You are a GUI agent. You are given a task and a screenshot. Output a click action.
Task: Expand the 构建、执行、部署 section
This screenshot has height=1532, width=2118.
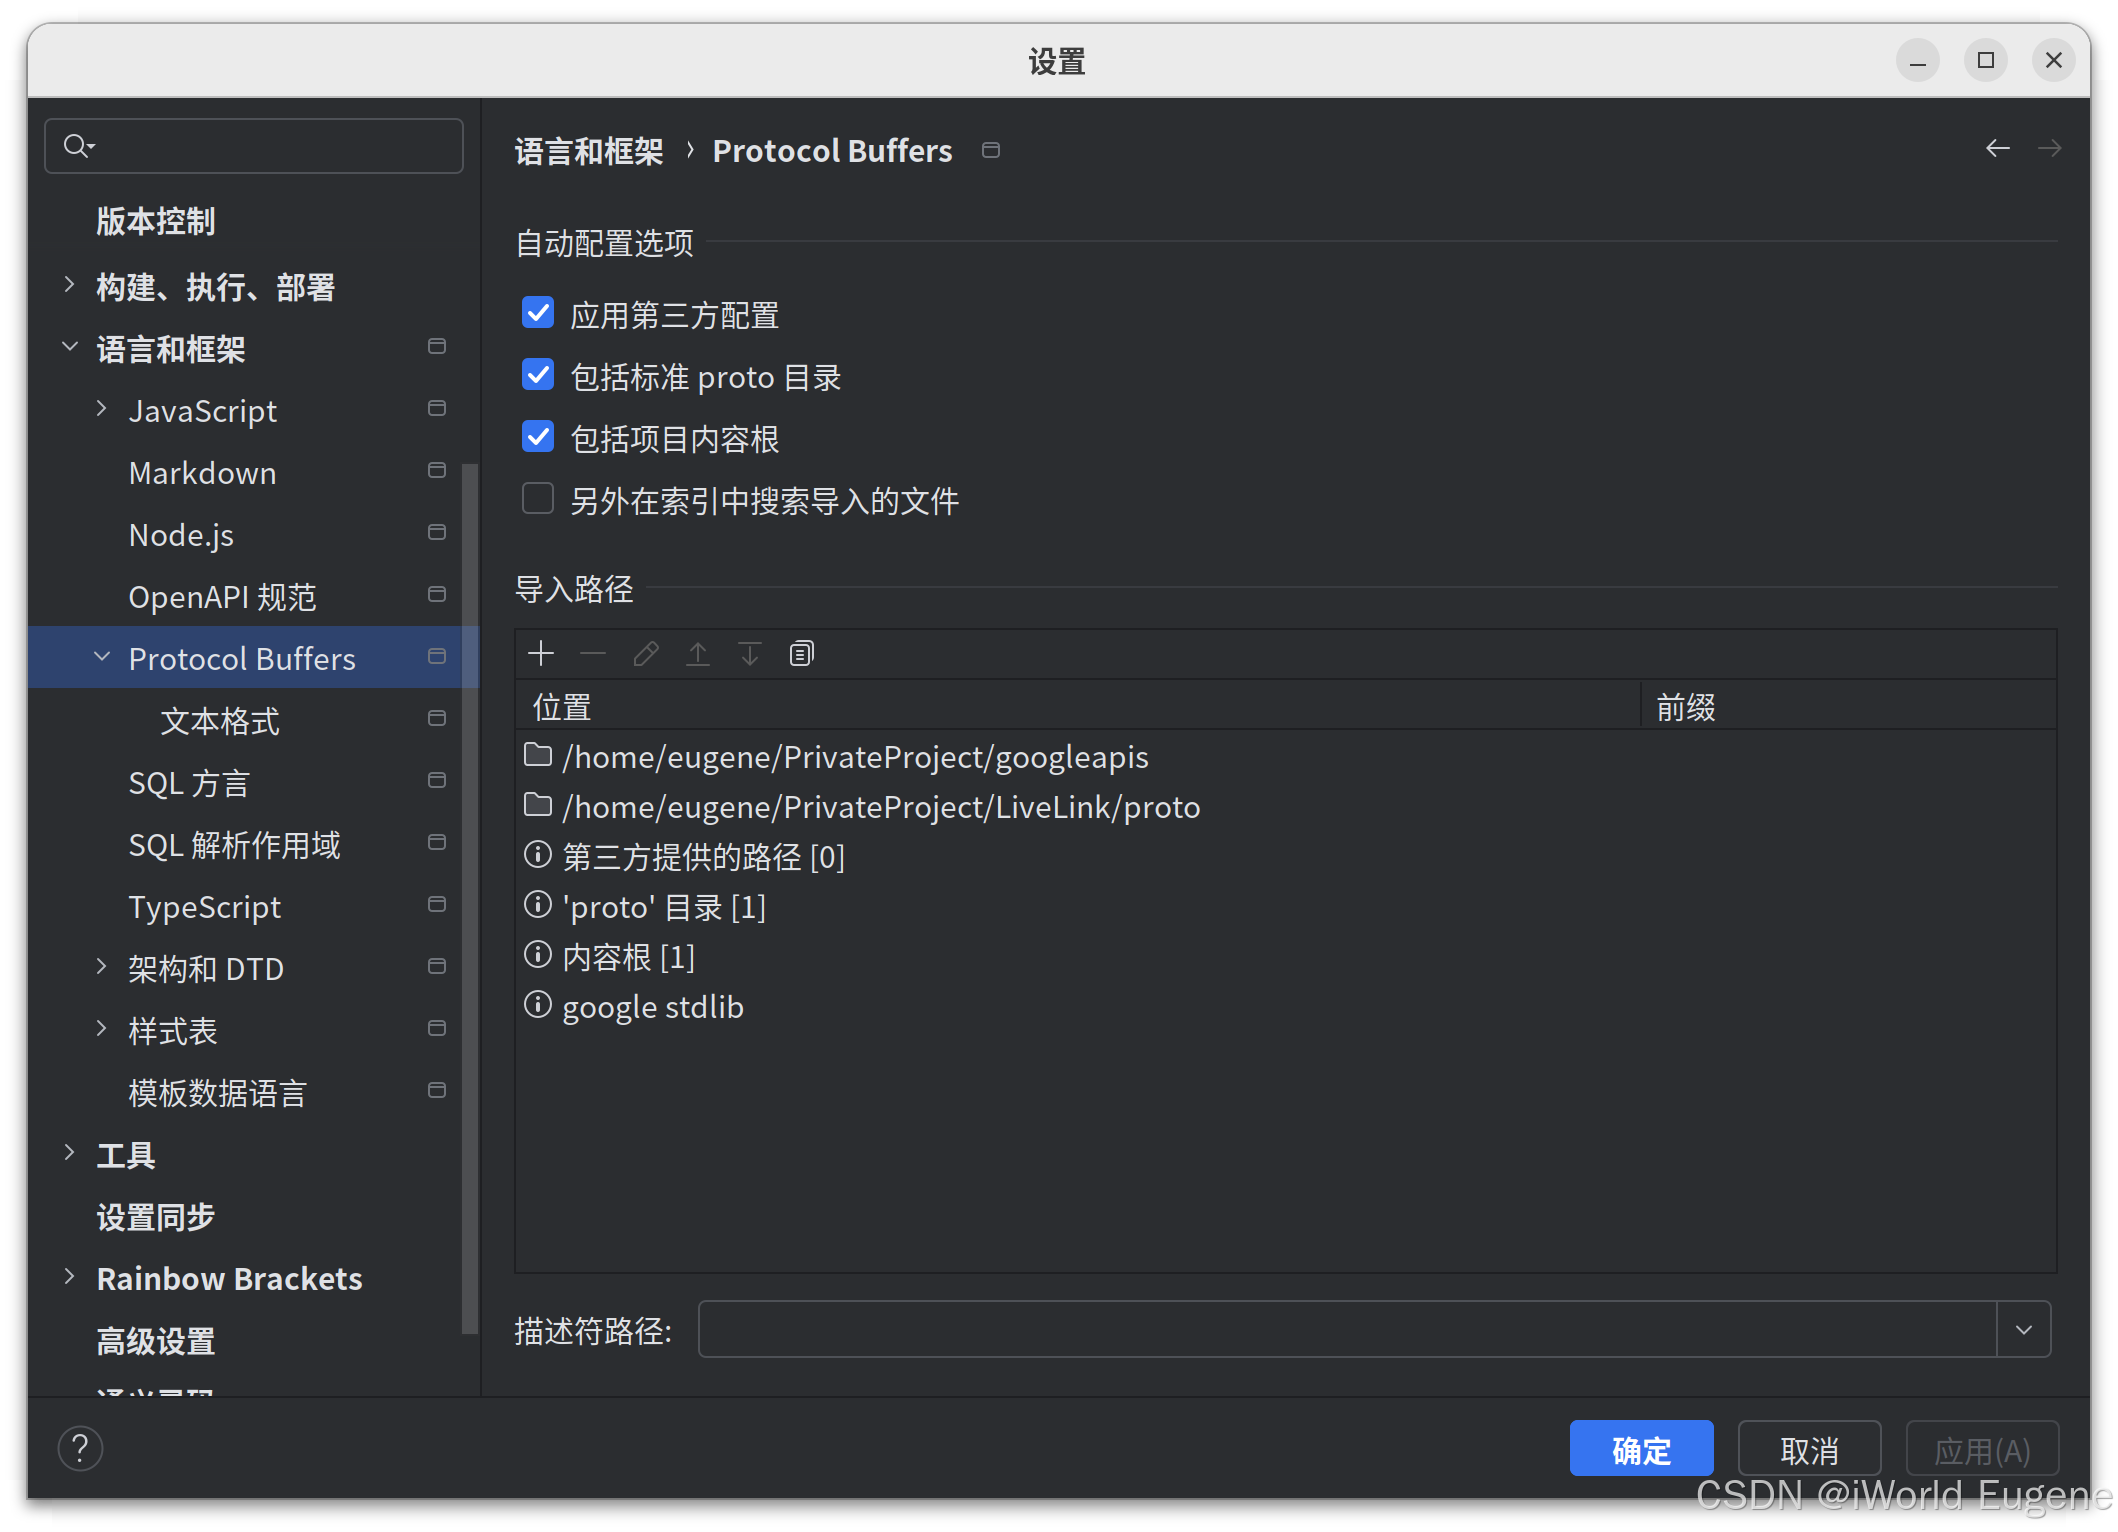click(69, 285)
